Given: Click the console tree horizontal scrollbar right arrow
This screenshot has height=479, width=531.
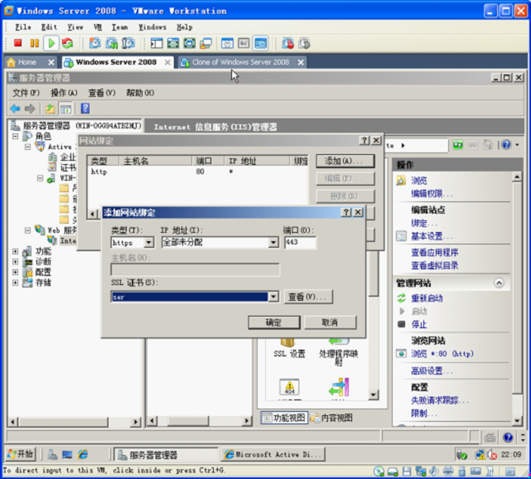Looking at the screenshot, I should [x=135, y=422].
